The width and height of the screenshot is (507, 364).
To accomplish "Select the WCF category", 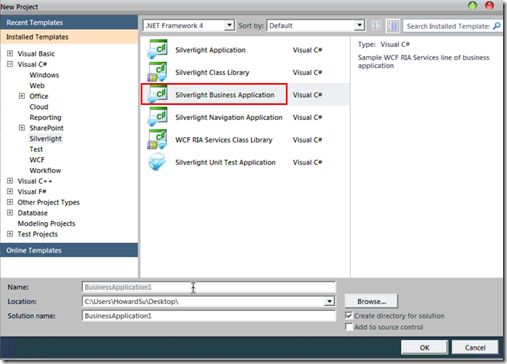I will [37, 160].
